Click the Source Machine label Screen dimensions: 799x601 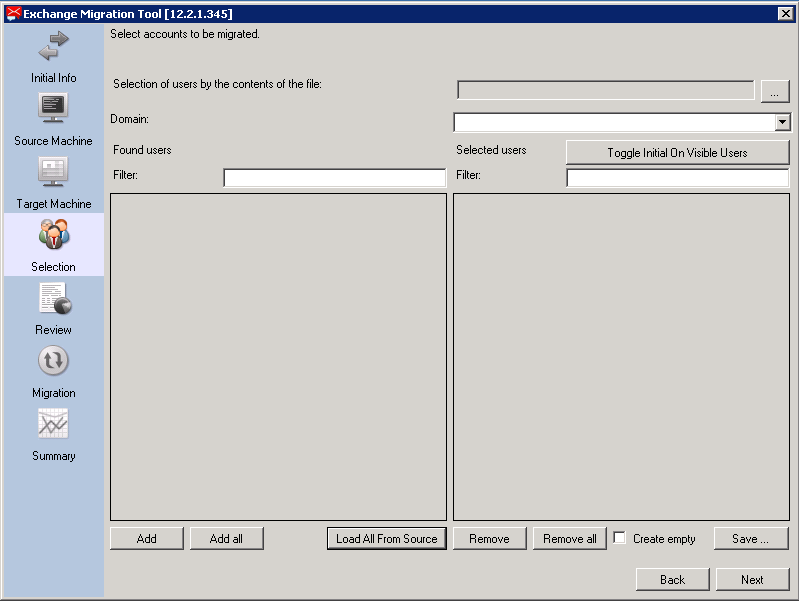click(54, 141)
